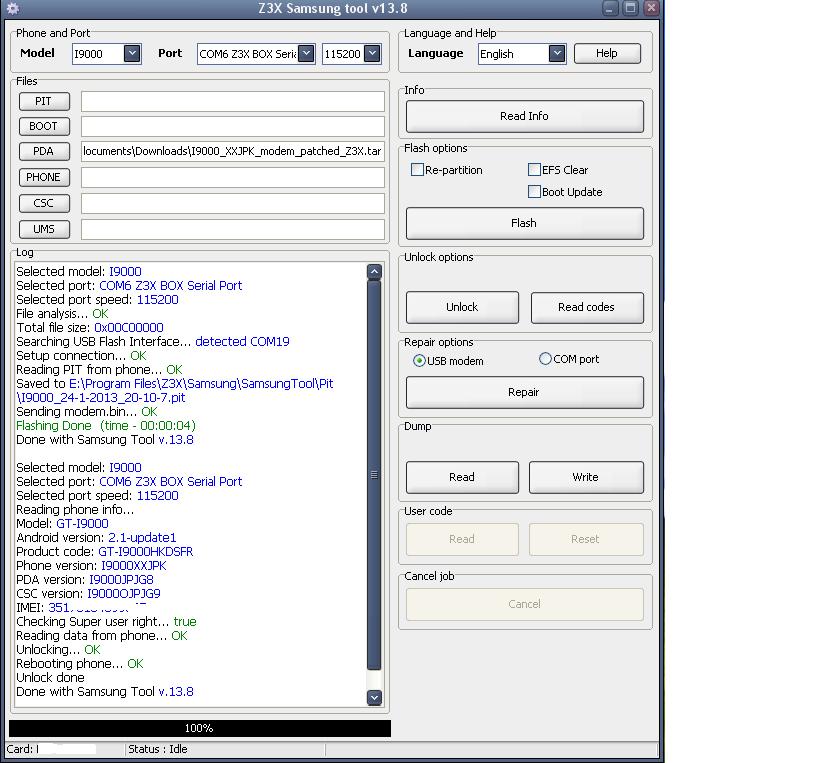Click log line 'Rebooting phone... OK'

point(80,664)
